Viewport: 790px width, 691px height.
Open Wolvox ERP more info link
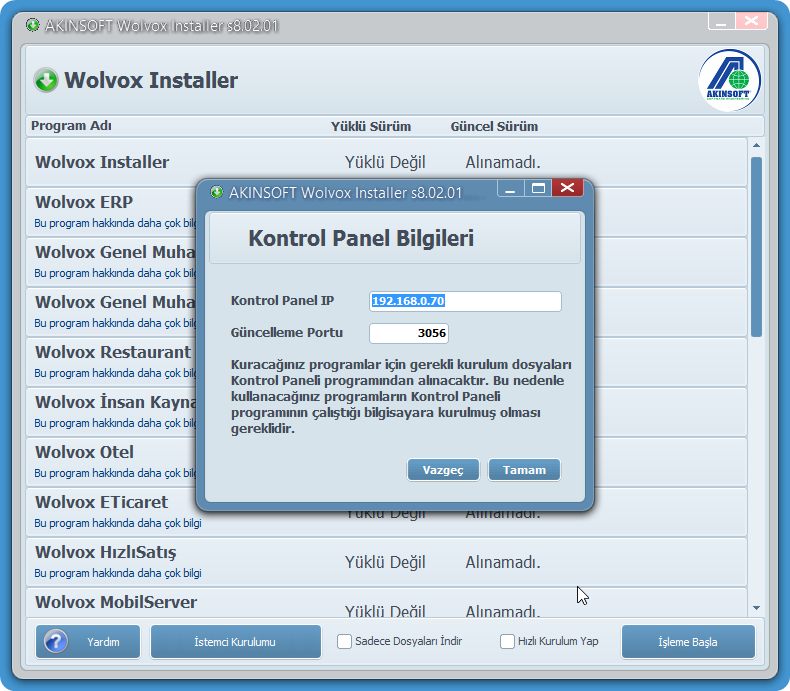coord(115,223)
